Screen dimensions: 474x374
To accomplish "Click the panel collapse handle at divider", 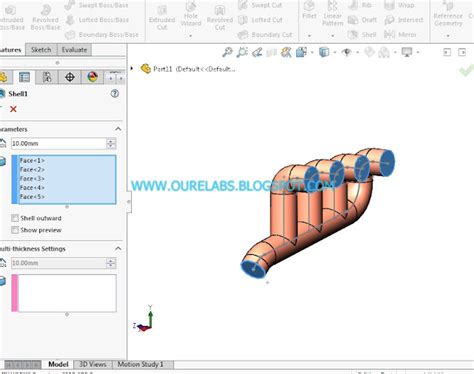I will tap(129, 202).
